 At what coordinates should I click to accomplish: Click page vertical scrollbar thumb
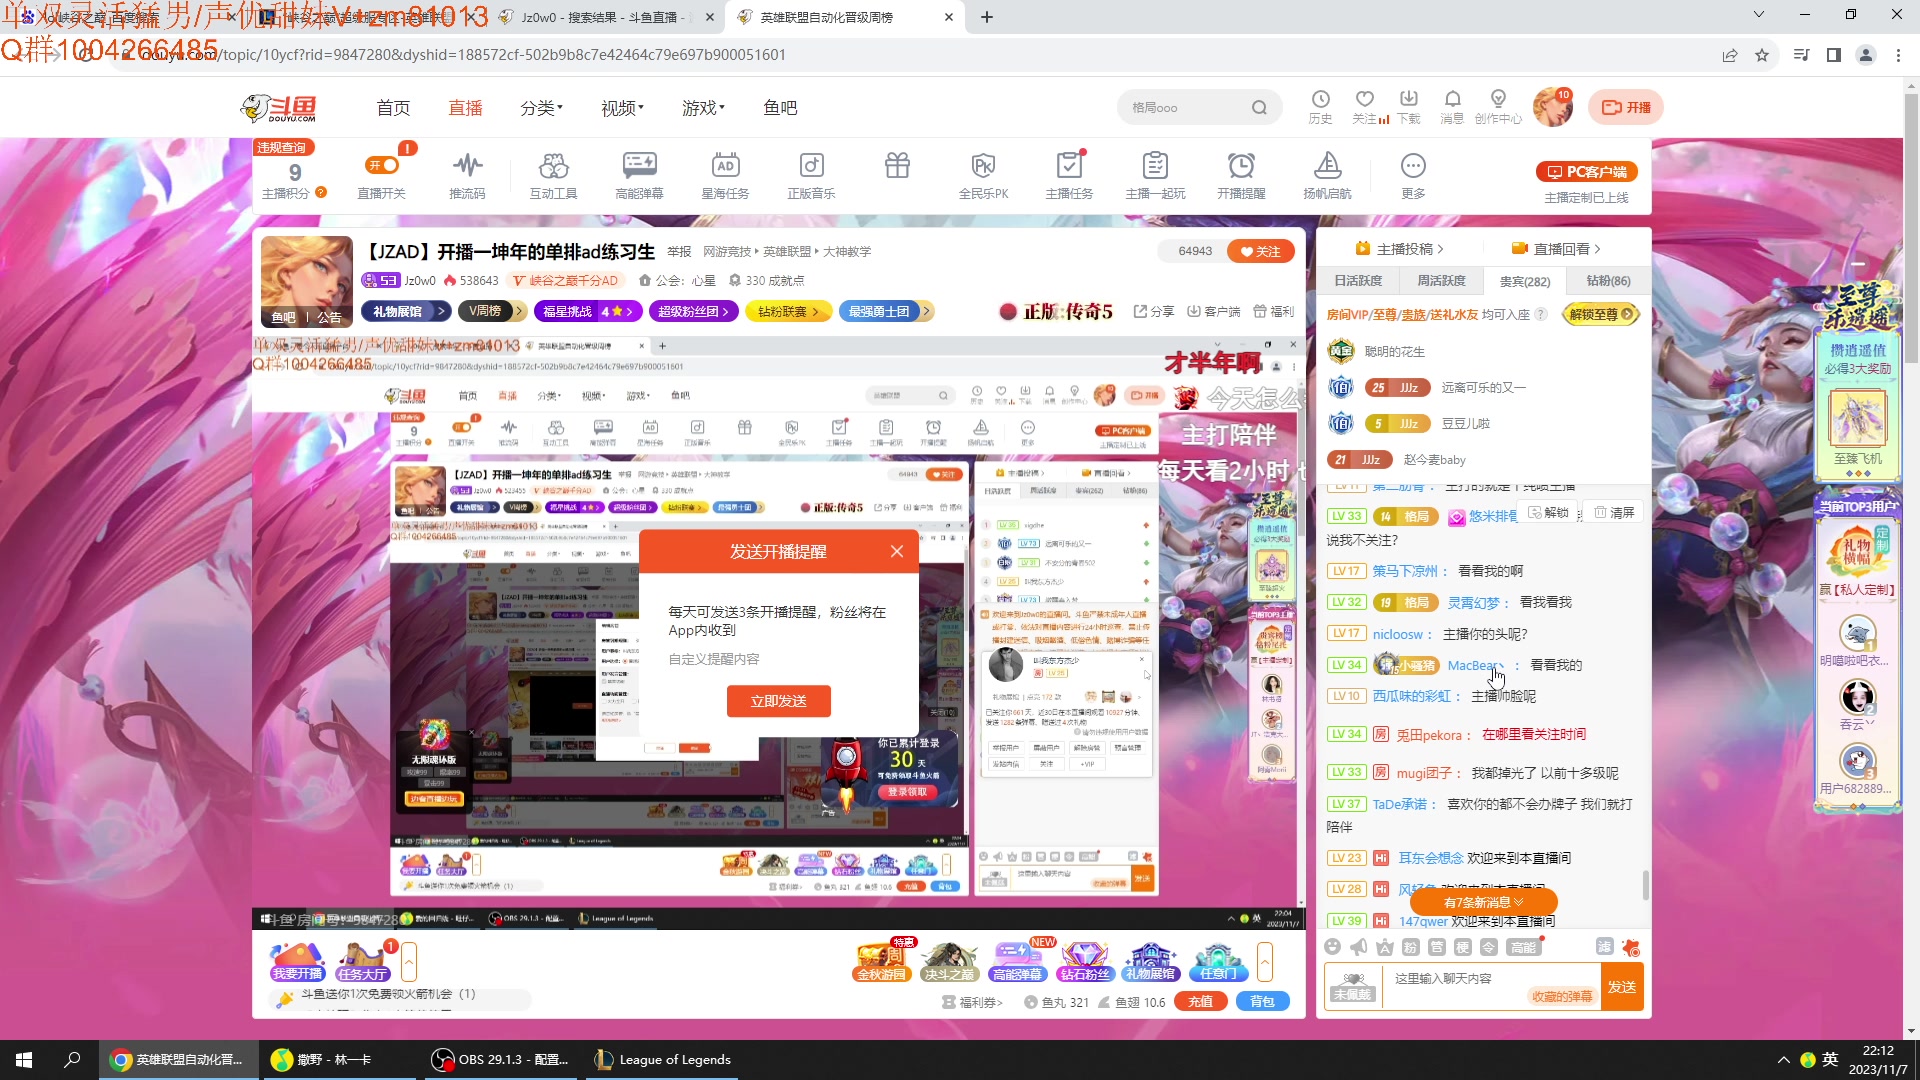pos(1911,230)
